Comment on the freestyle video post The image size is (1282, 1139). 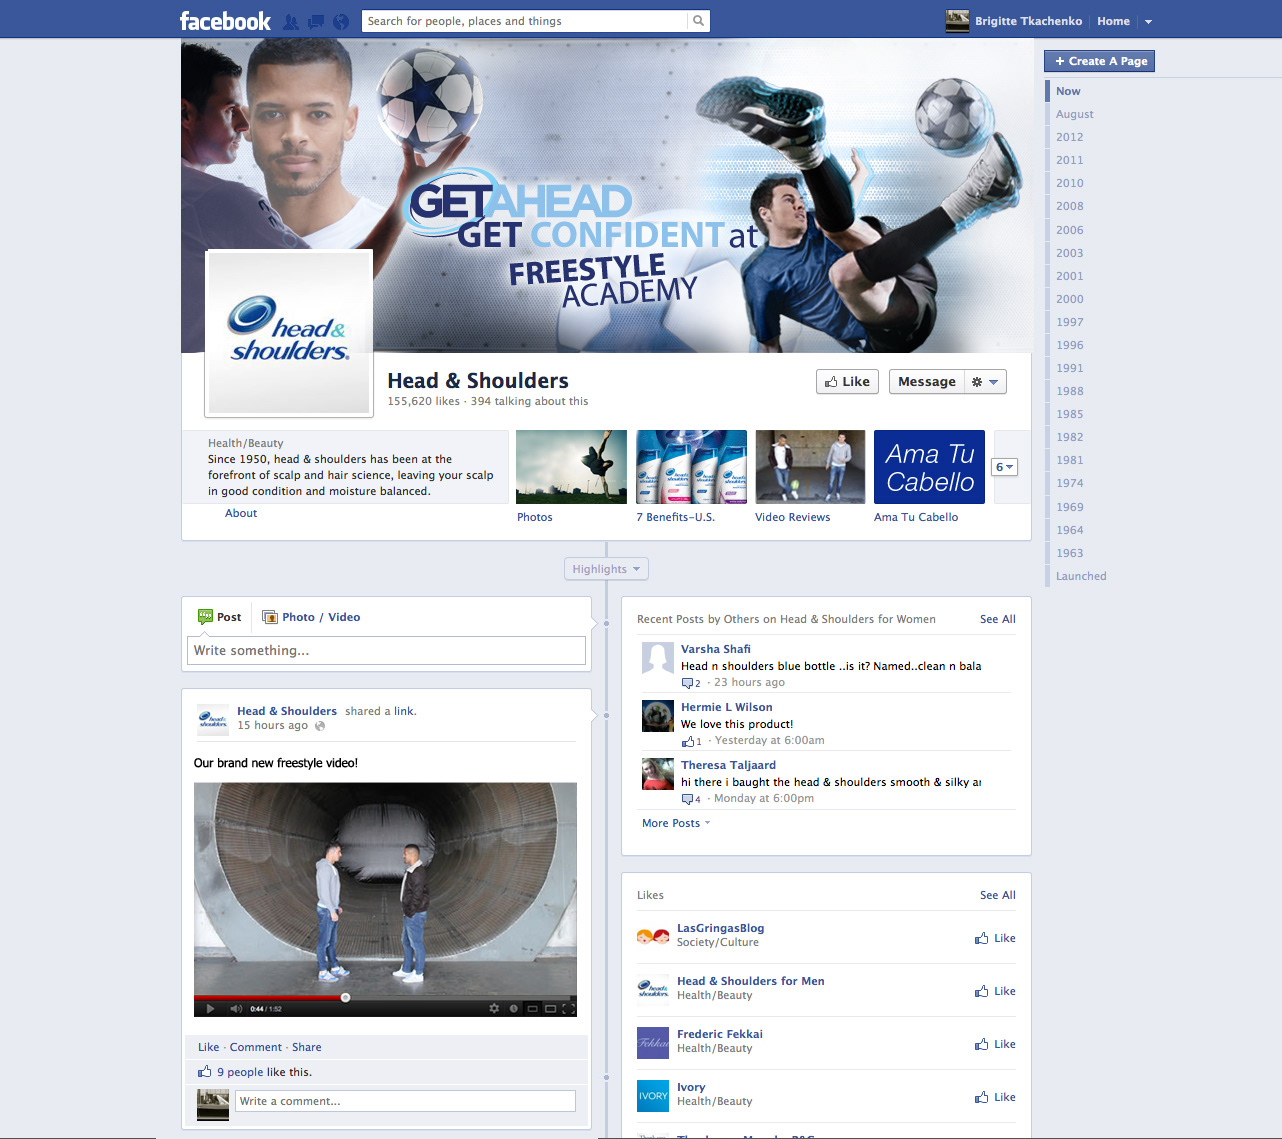(x=256, y=1047)
